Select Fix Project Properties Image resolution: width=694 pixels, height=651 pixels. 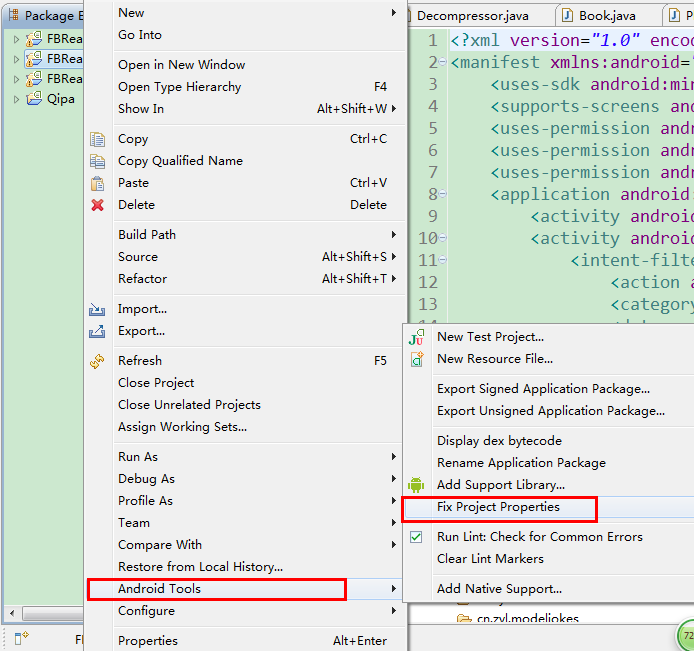coord(498,507)
